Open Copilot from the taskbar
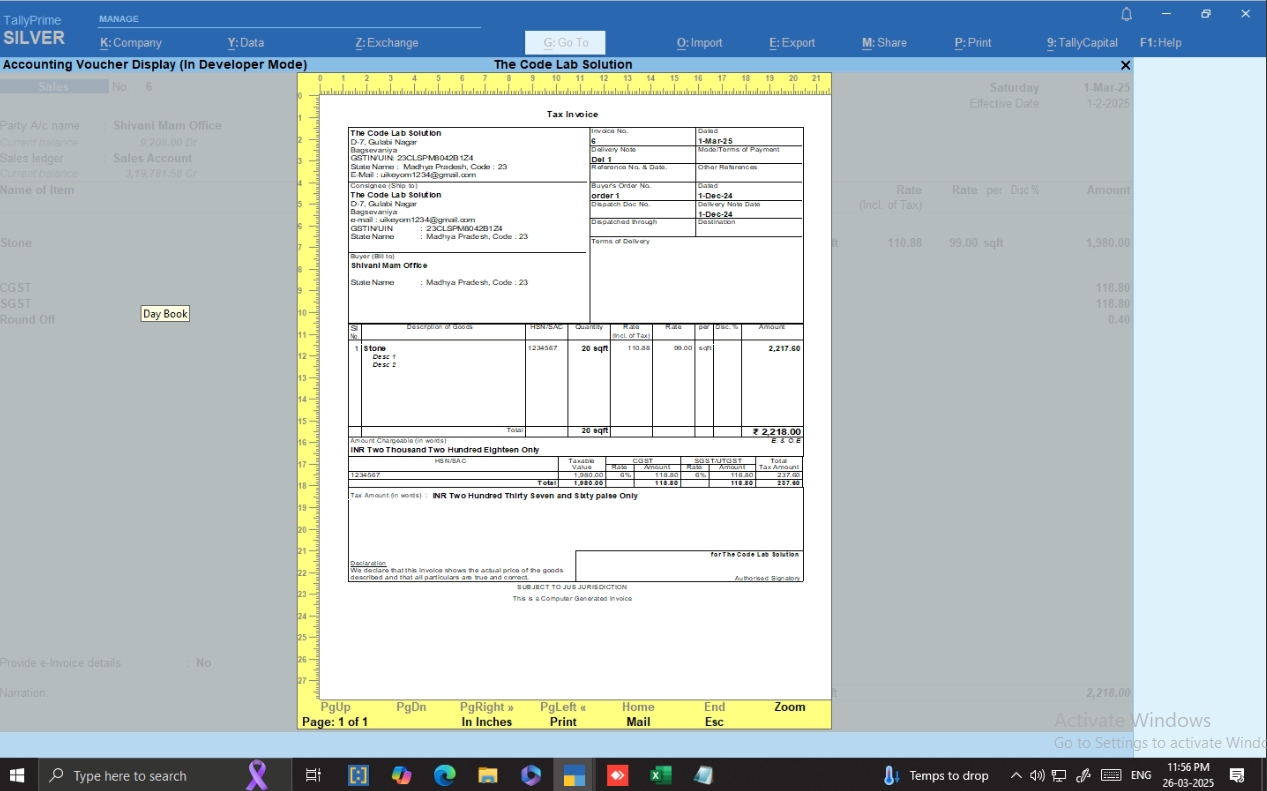 pyautogui.click(x=401, y=775)
